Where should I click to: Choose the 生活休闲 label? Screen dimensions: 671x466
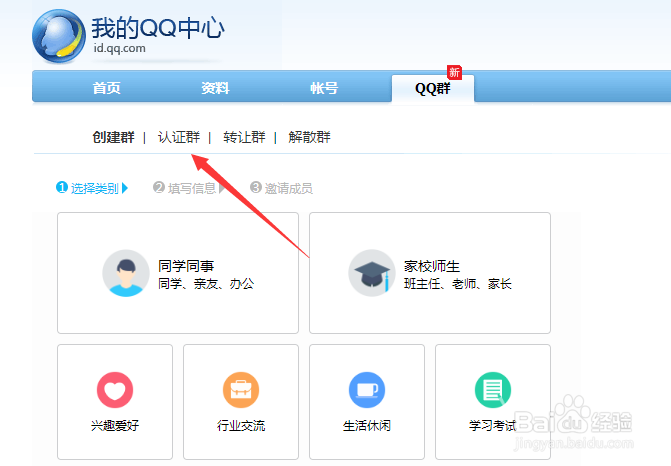click(x=367, y=425)
